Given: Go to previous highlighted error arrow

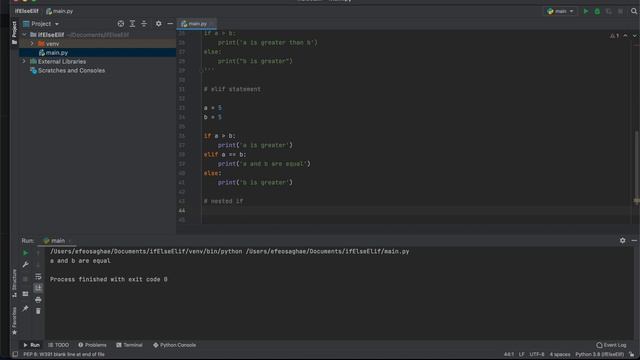Looking at the screenshot, I should point(625,36).
